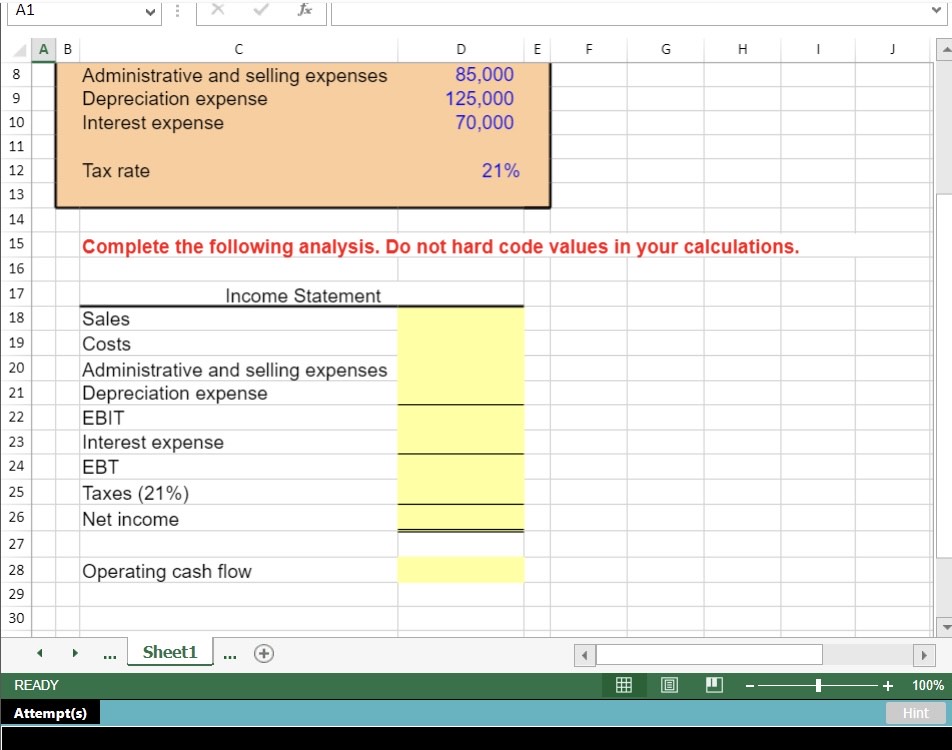
Task: Click the Zoom Out minus icon
Action: (749, 685)
